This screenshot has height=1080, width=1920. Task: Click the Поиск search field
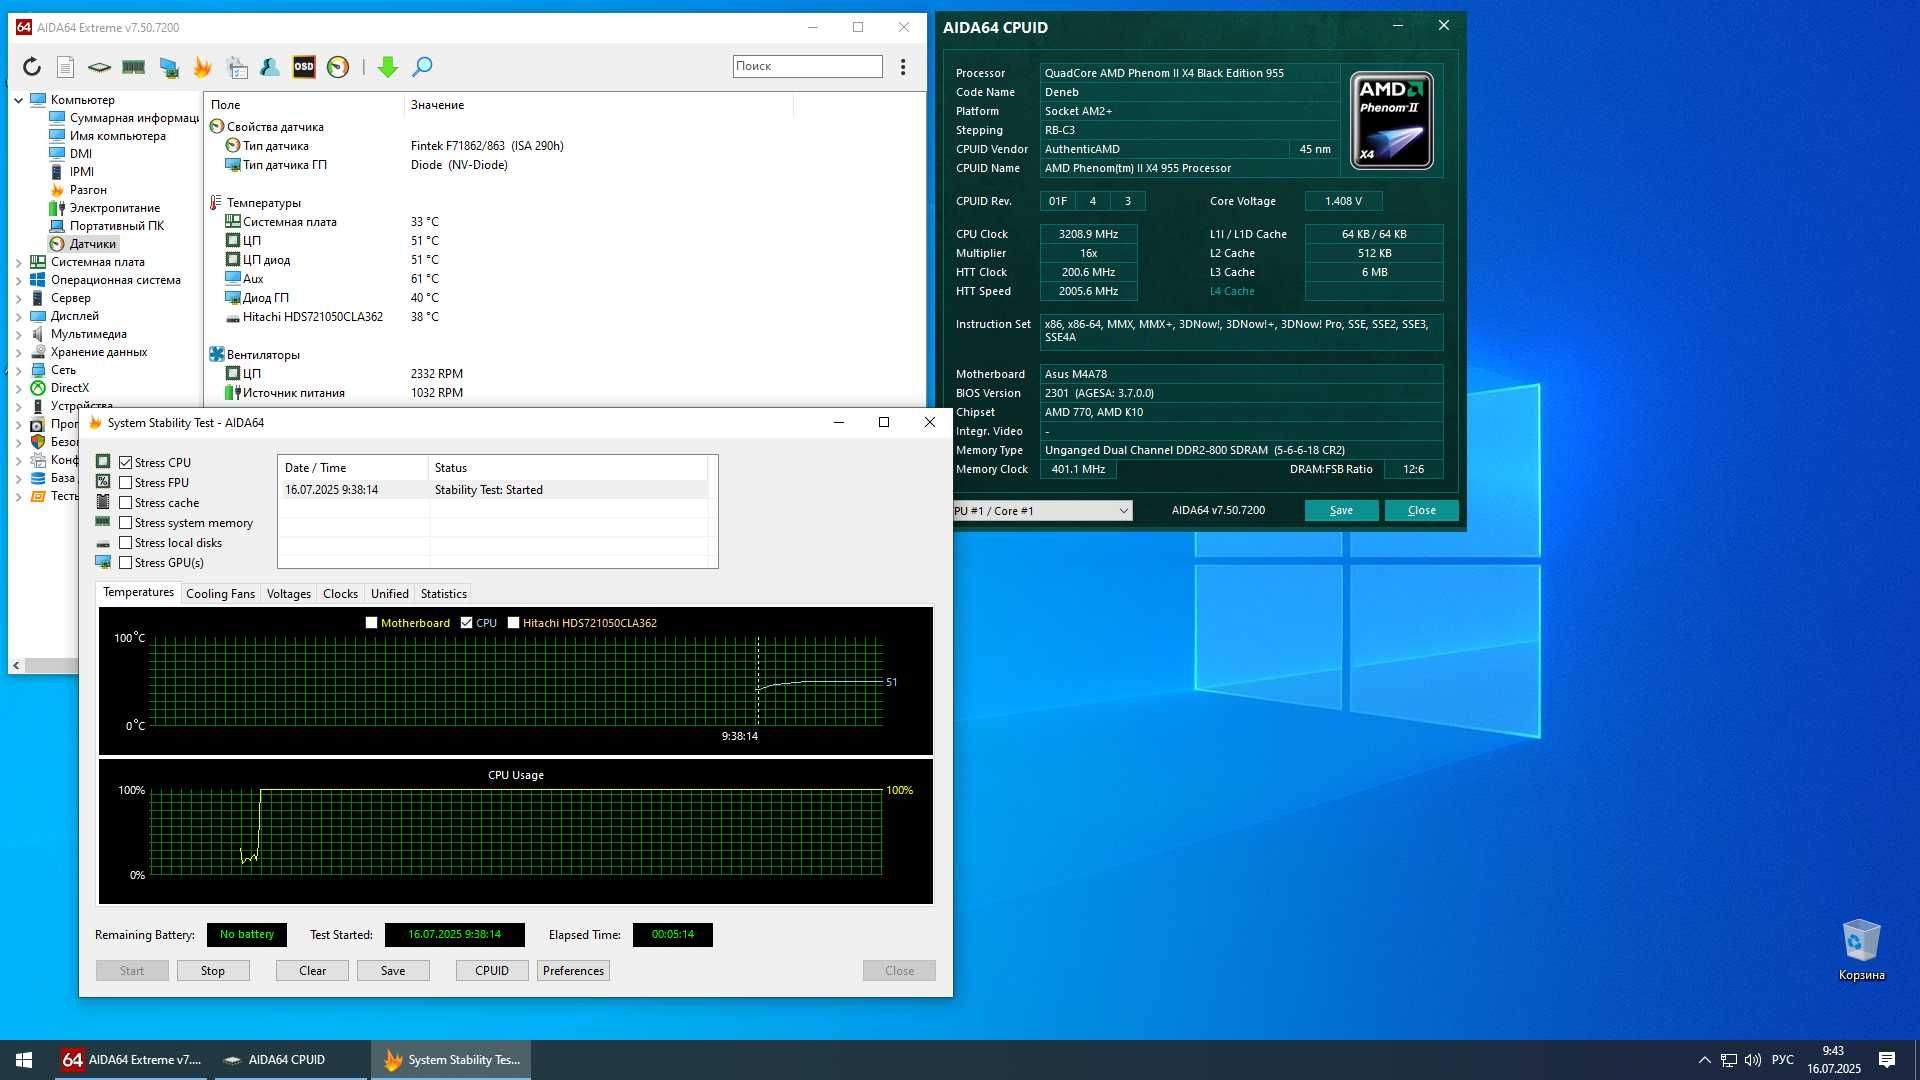807,66
